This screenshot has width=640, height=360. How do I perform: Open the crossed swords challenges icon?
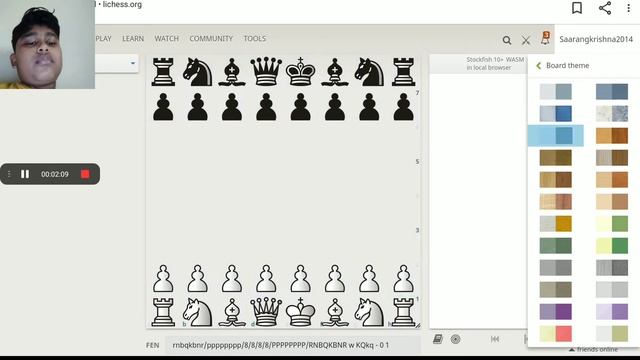point(526,40)
